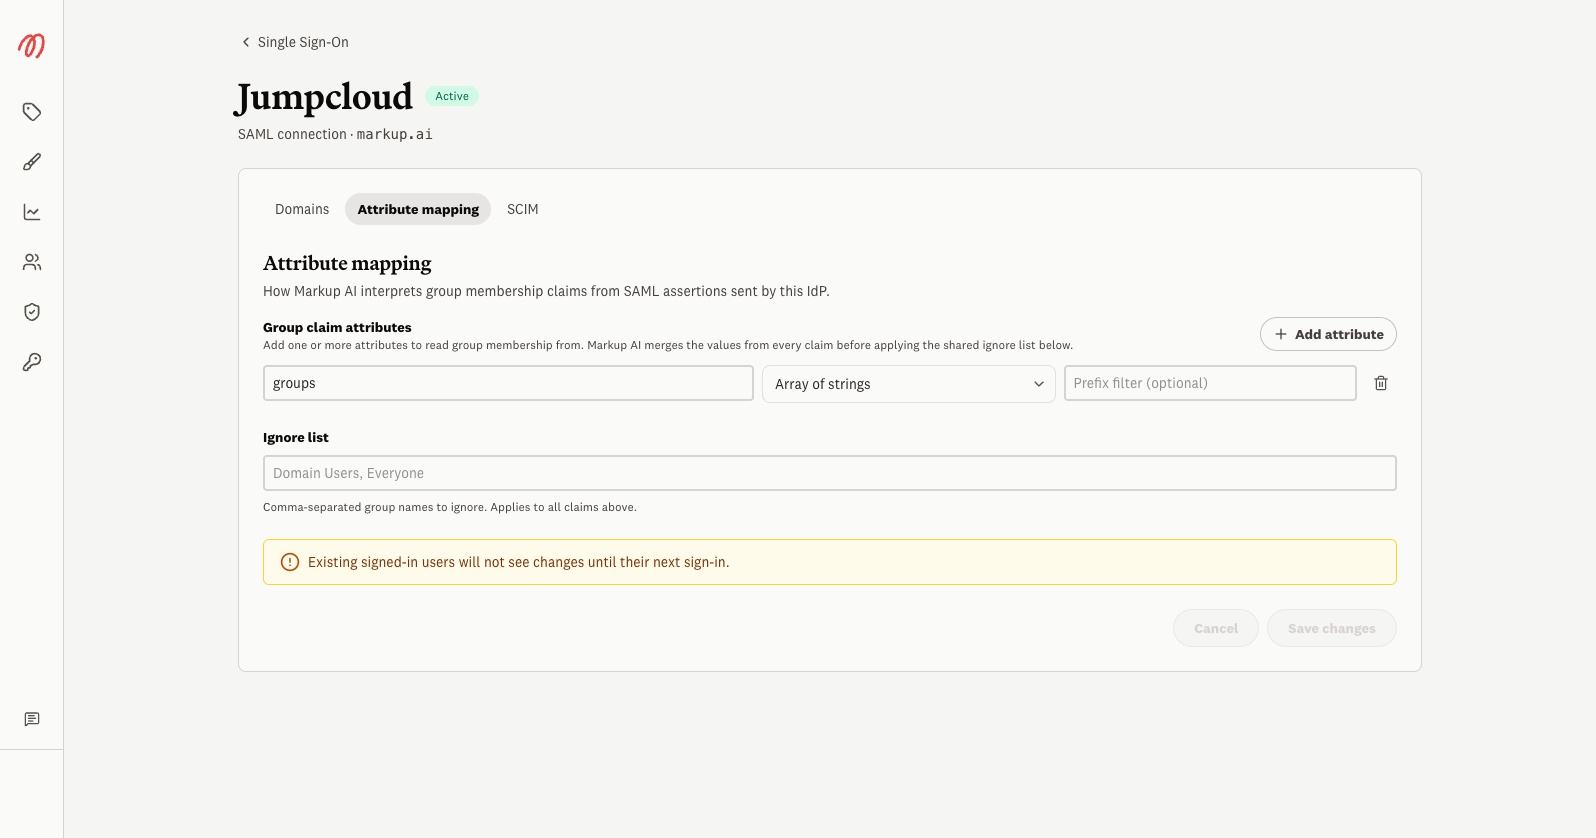This screenshot has height=838, width=1596.
Task: Expand the Array of strings dropdown
Action: click(909, 384)
